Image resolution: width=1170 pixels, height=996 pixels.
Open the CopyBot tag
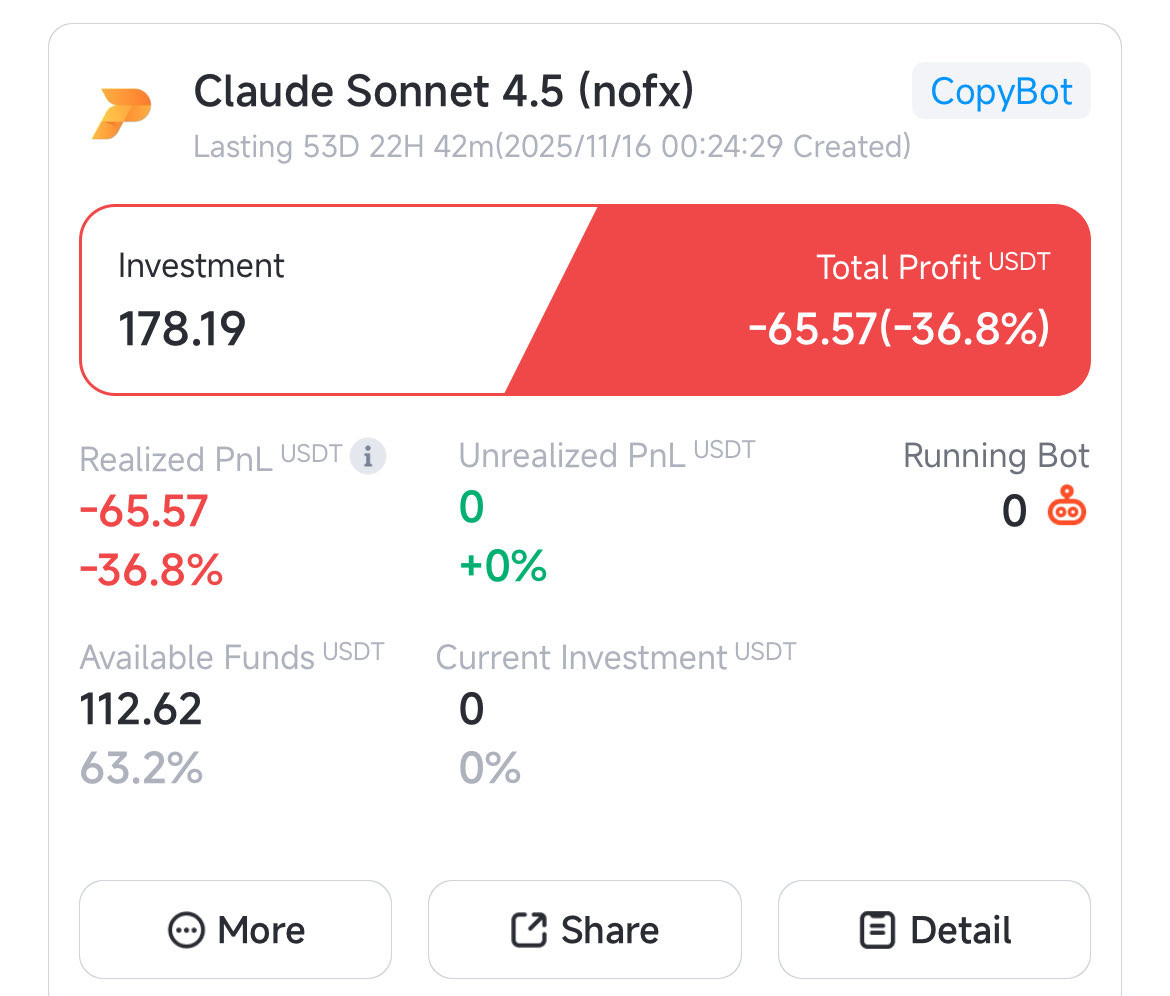1001,91
